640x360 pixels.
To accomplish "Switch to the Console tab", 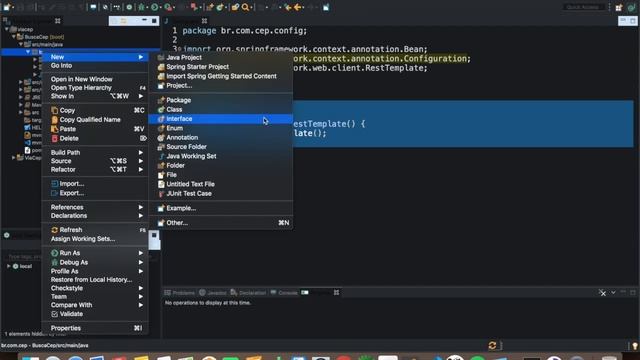I will pyautogui.click(x=284, y=293).
